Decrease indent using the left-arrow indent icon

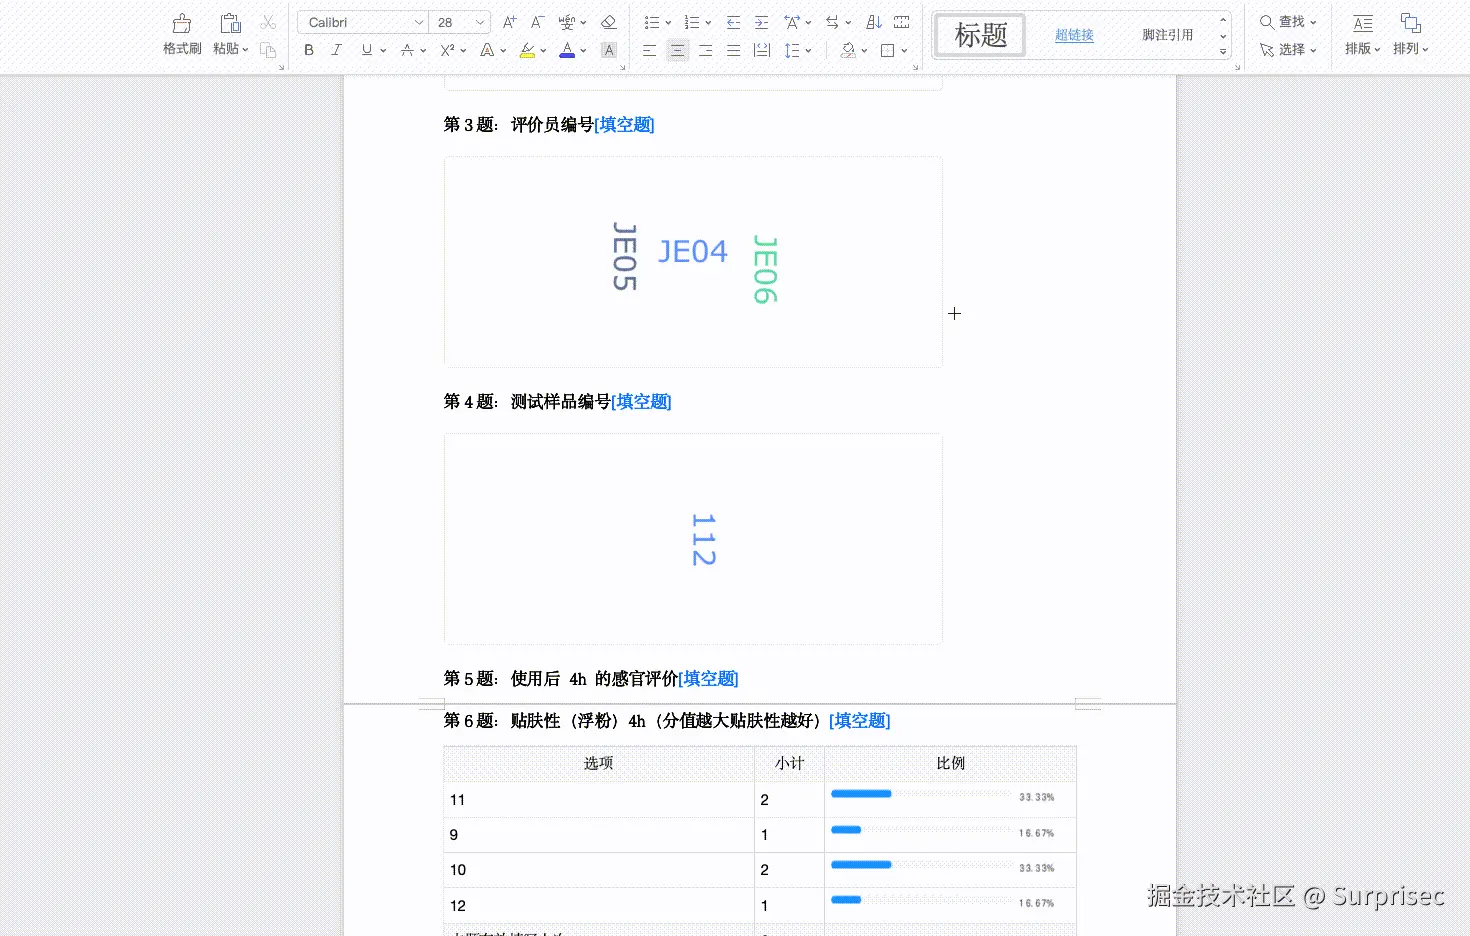(733, 21)
